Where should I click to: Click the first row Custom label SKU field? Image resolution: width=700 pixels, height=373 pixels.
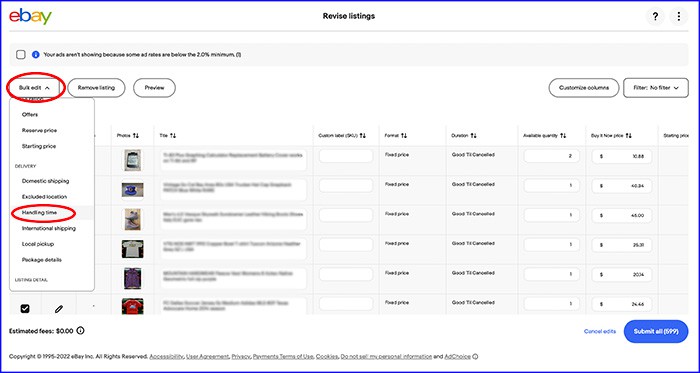click(x=346, y=156)
